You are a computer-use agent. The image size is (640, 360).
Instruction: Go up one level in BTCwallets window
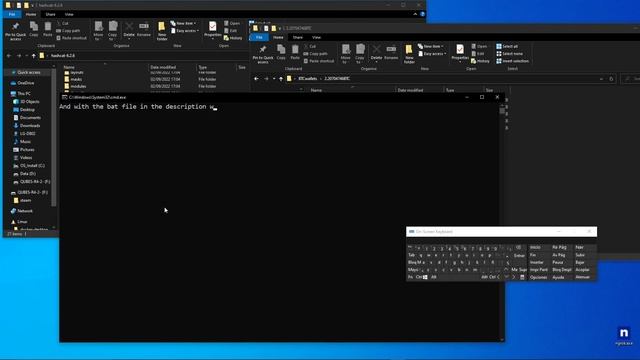[x=281, y=78]
